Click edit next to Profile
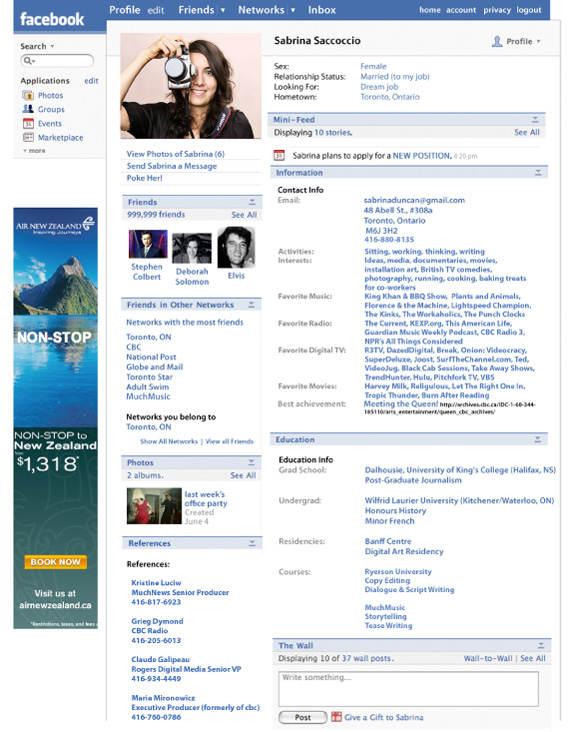 (156, 10)
